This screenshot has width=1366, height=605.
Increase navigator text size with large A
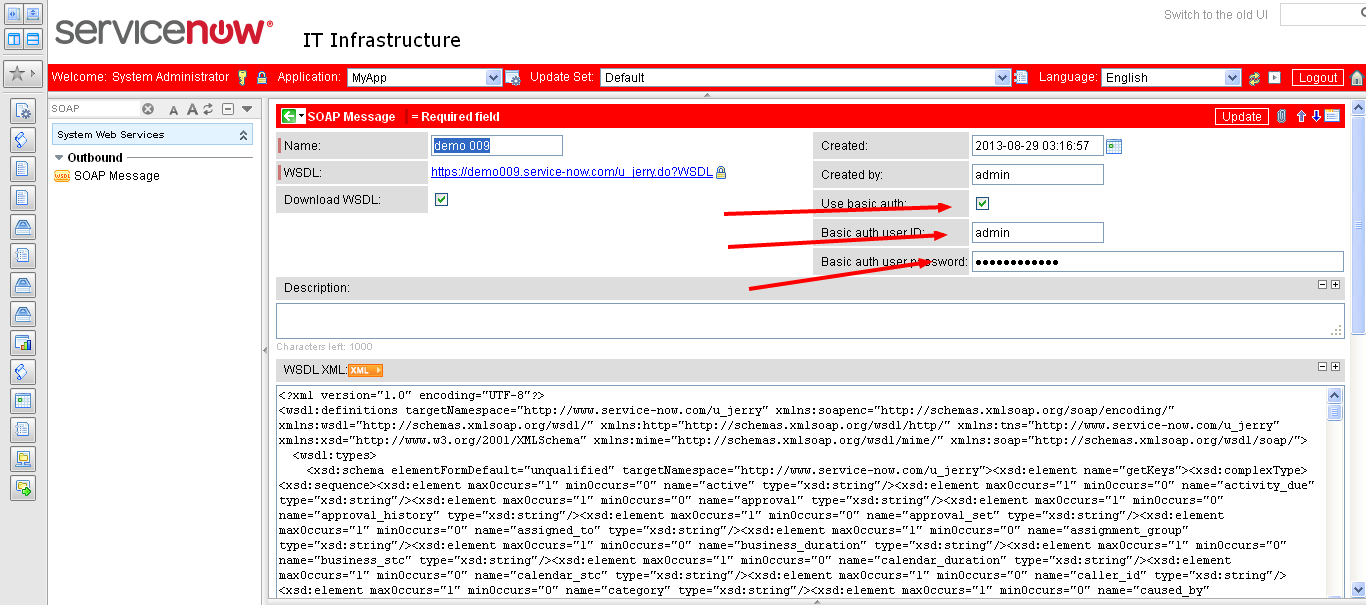click(192, 109)
